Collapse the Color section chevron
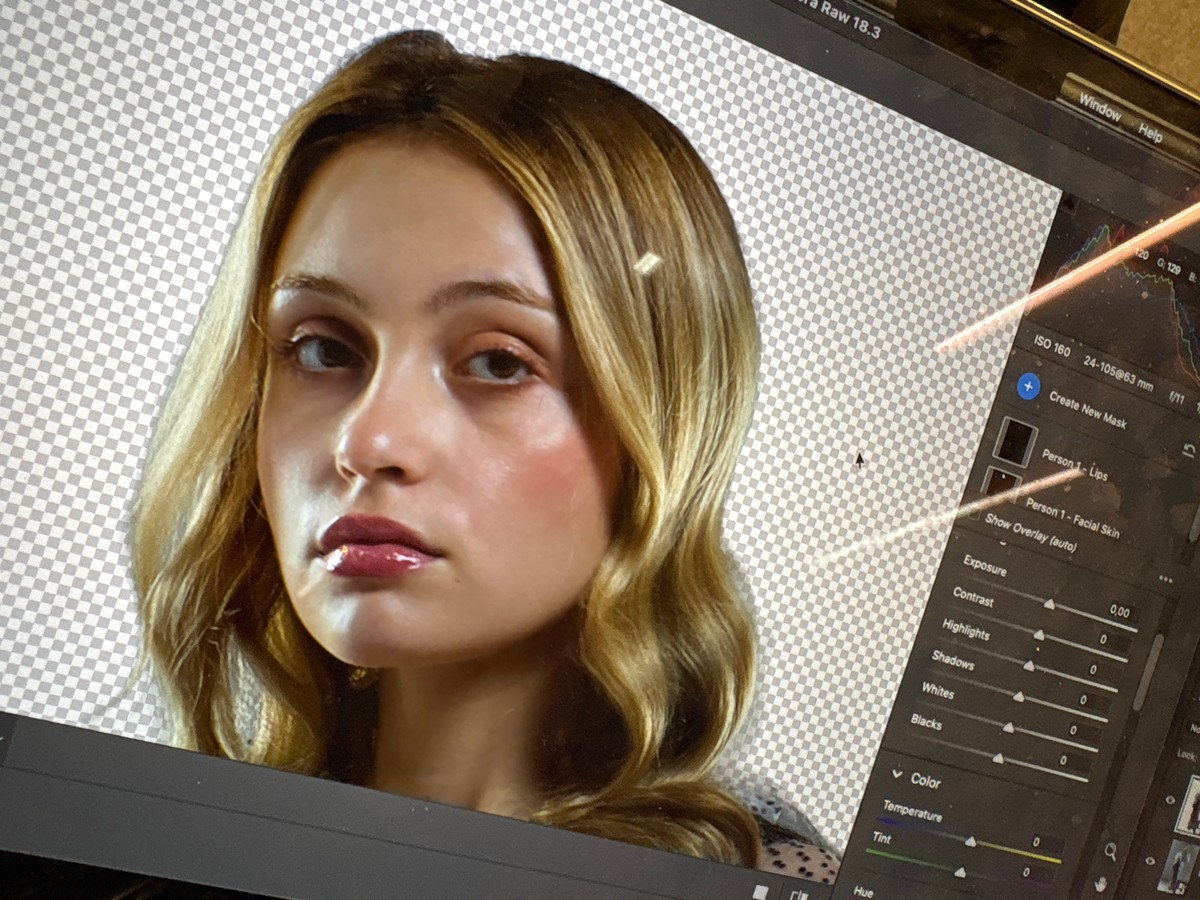The image size is (1200, 900). point(897,774)
